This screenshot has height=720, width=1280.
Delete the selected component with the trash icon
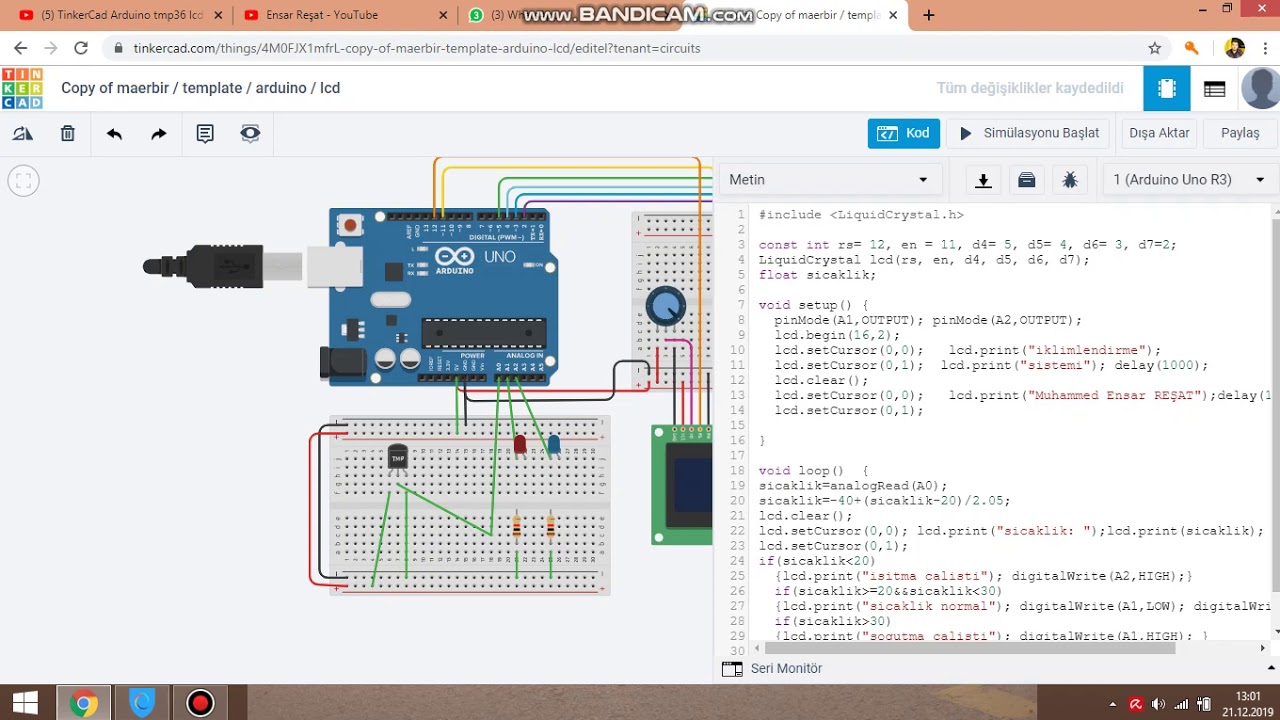tap(68, 133)
